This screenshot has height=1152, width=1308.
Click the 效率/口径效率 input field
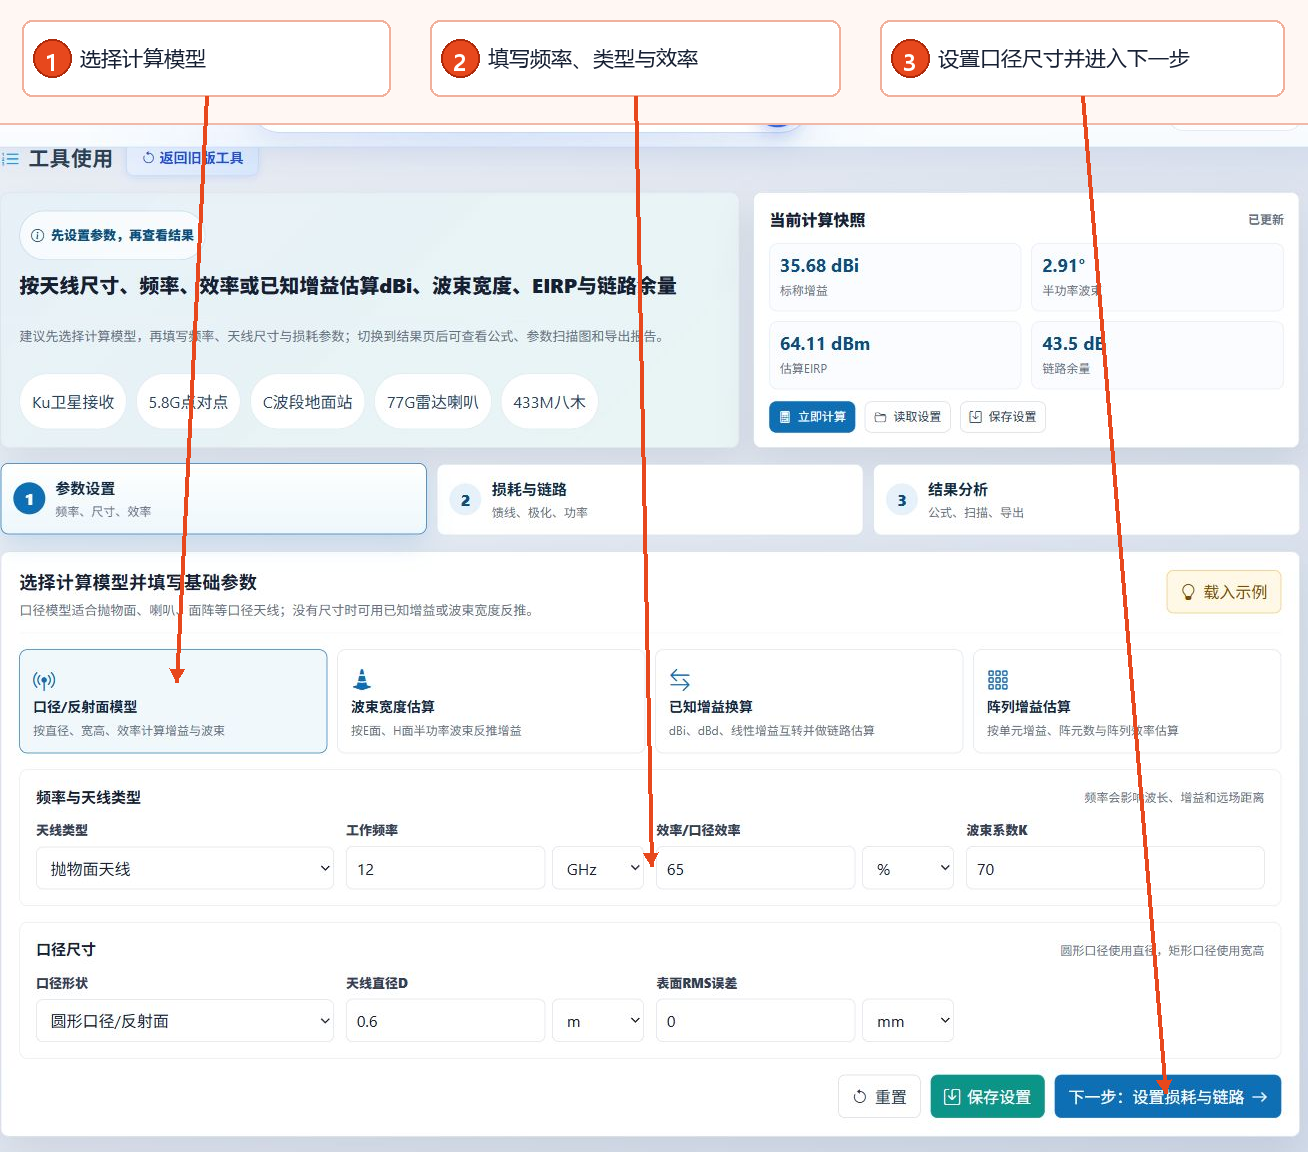click(755, 868)
